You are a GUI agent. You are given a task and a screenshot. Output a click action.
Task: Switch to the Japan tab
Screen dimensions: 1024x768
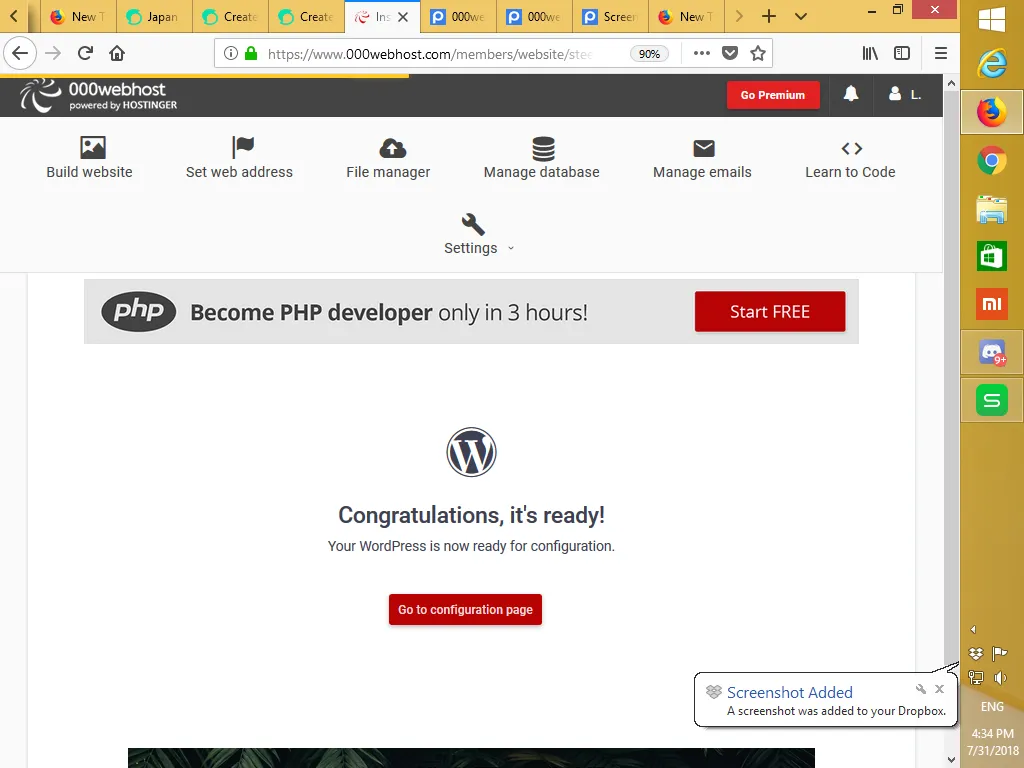tap(154, 17)
